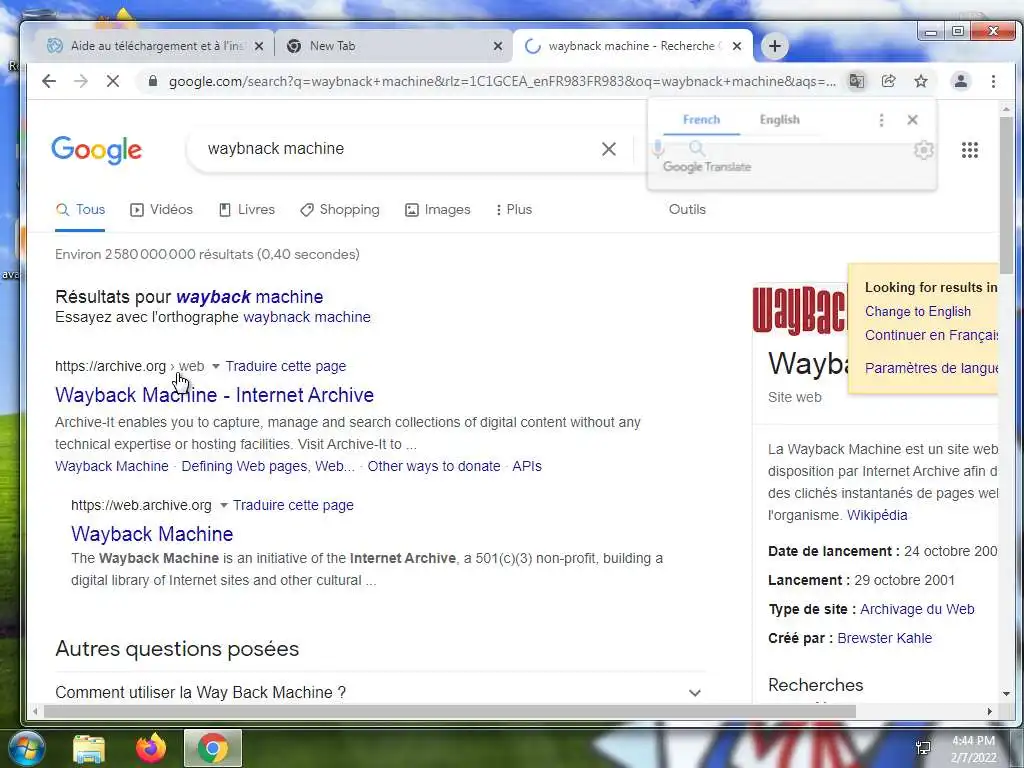This screenshot has width=1024, height=768.
Task: Go back to the previous page
Action: (x=49, y=81)
